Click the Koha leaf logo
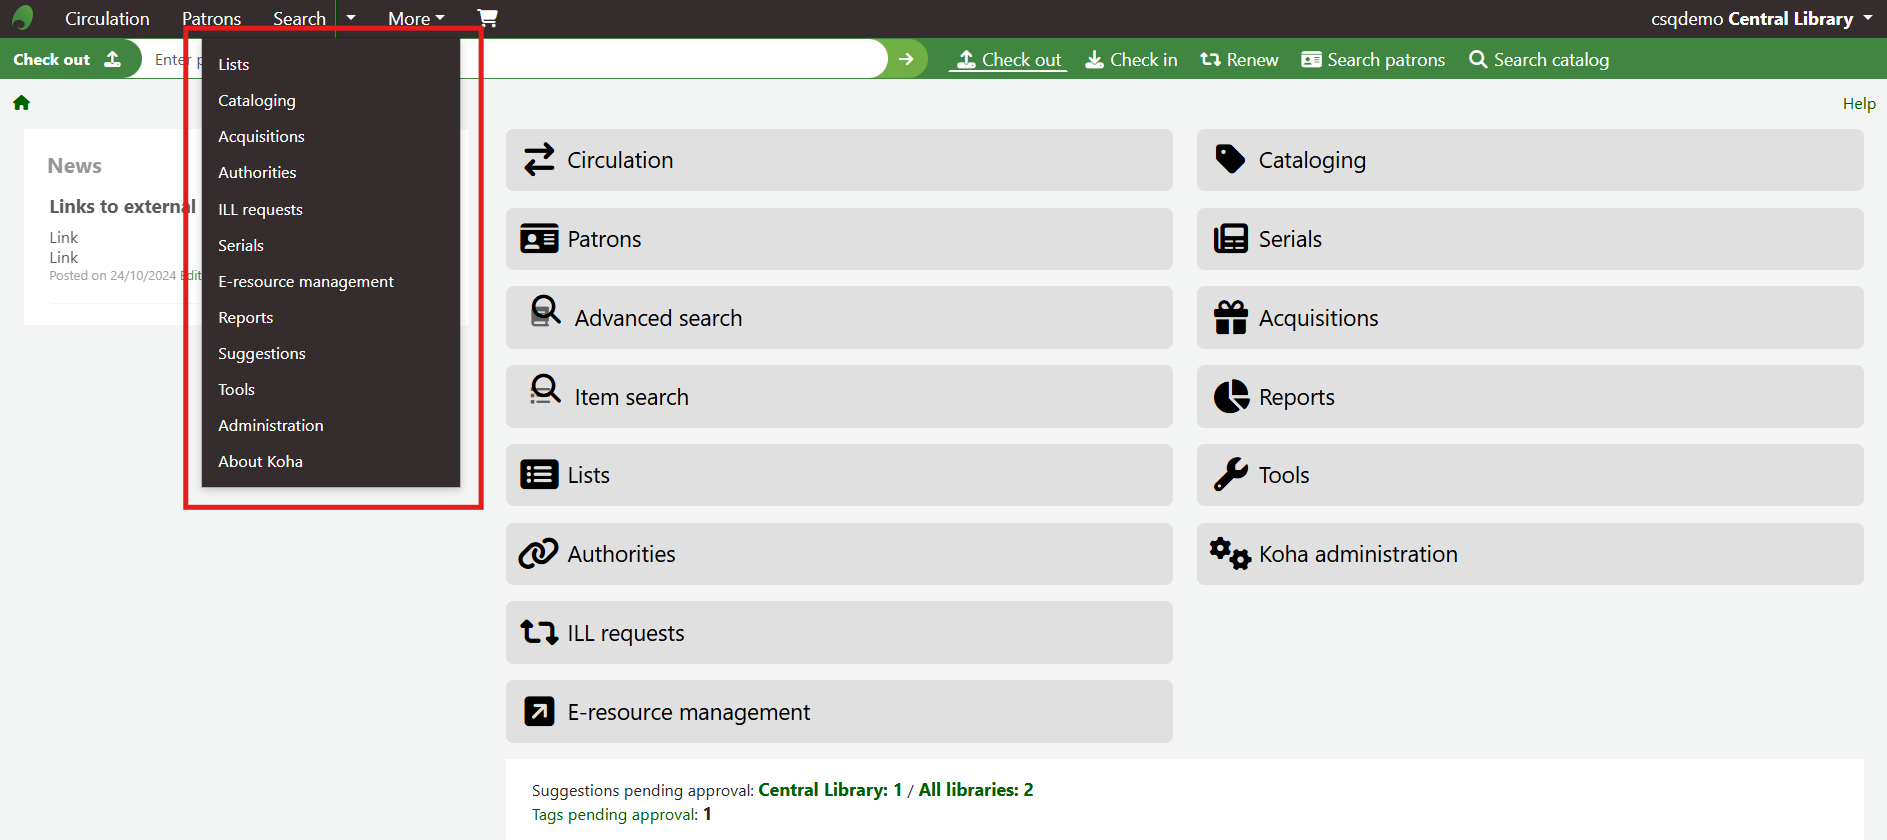This screenshot has height=840, width=1887. pyautogui.click(x=23, y=18)
